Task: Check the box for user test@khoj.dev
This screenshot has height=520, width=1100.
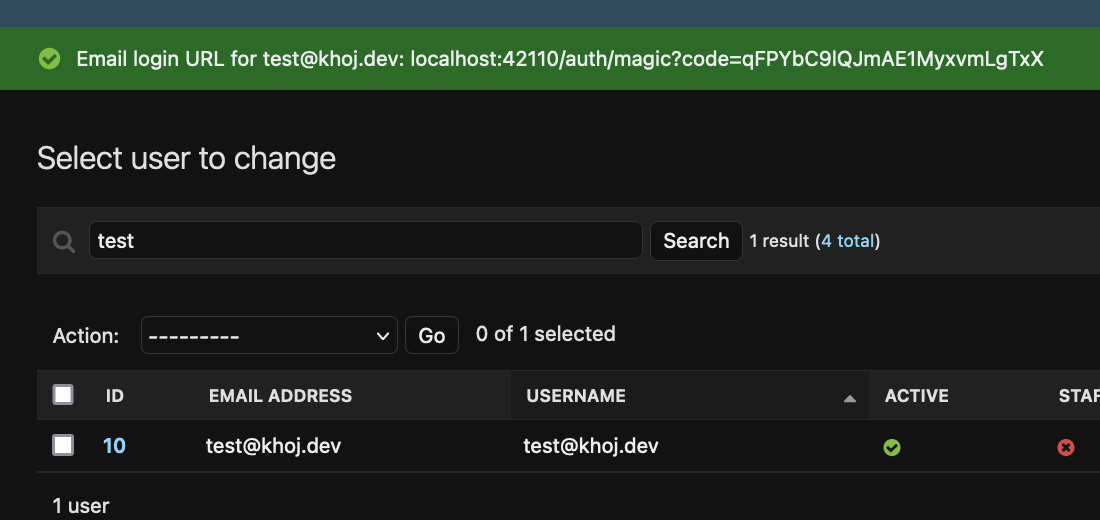Action: pos(63,445)
